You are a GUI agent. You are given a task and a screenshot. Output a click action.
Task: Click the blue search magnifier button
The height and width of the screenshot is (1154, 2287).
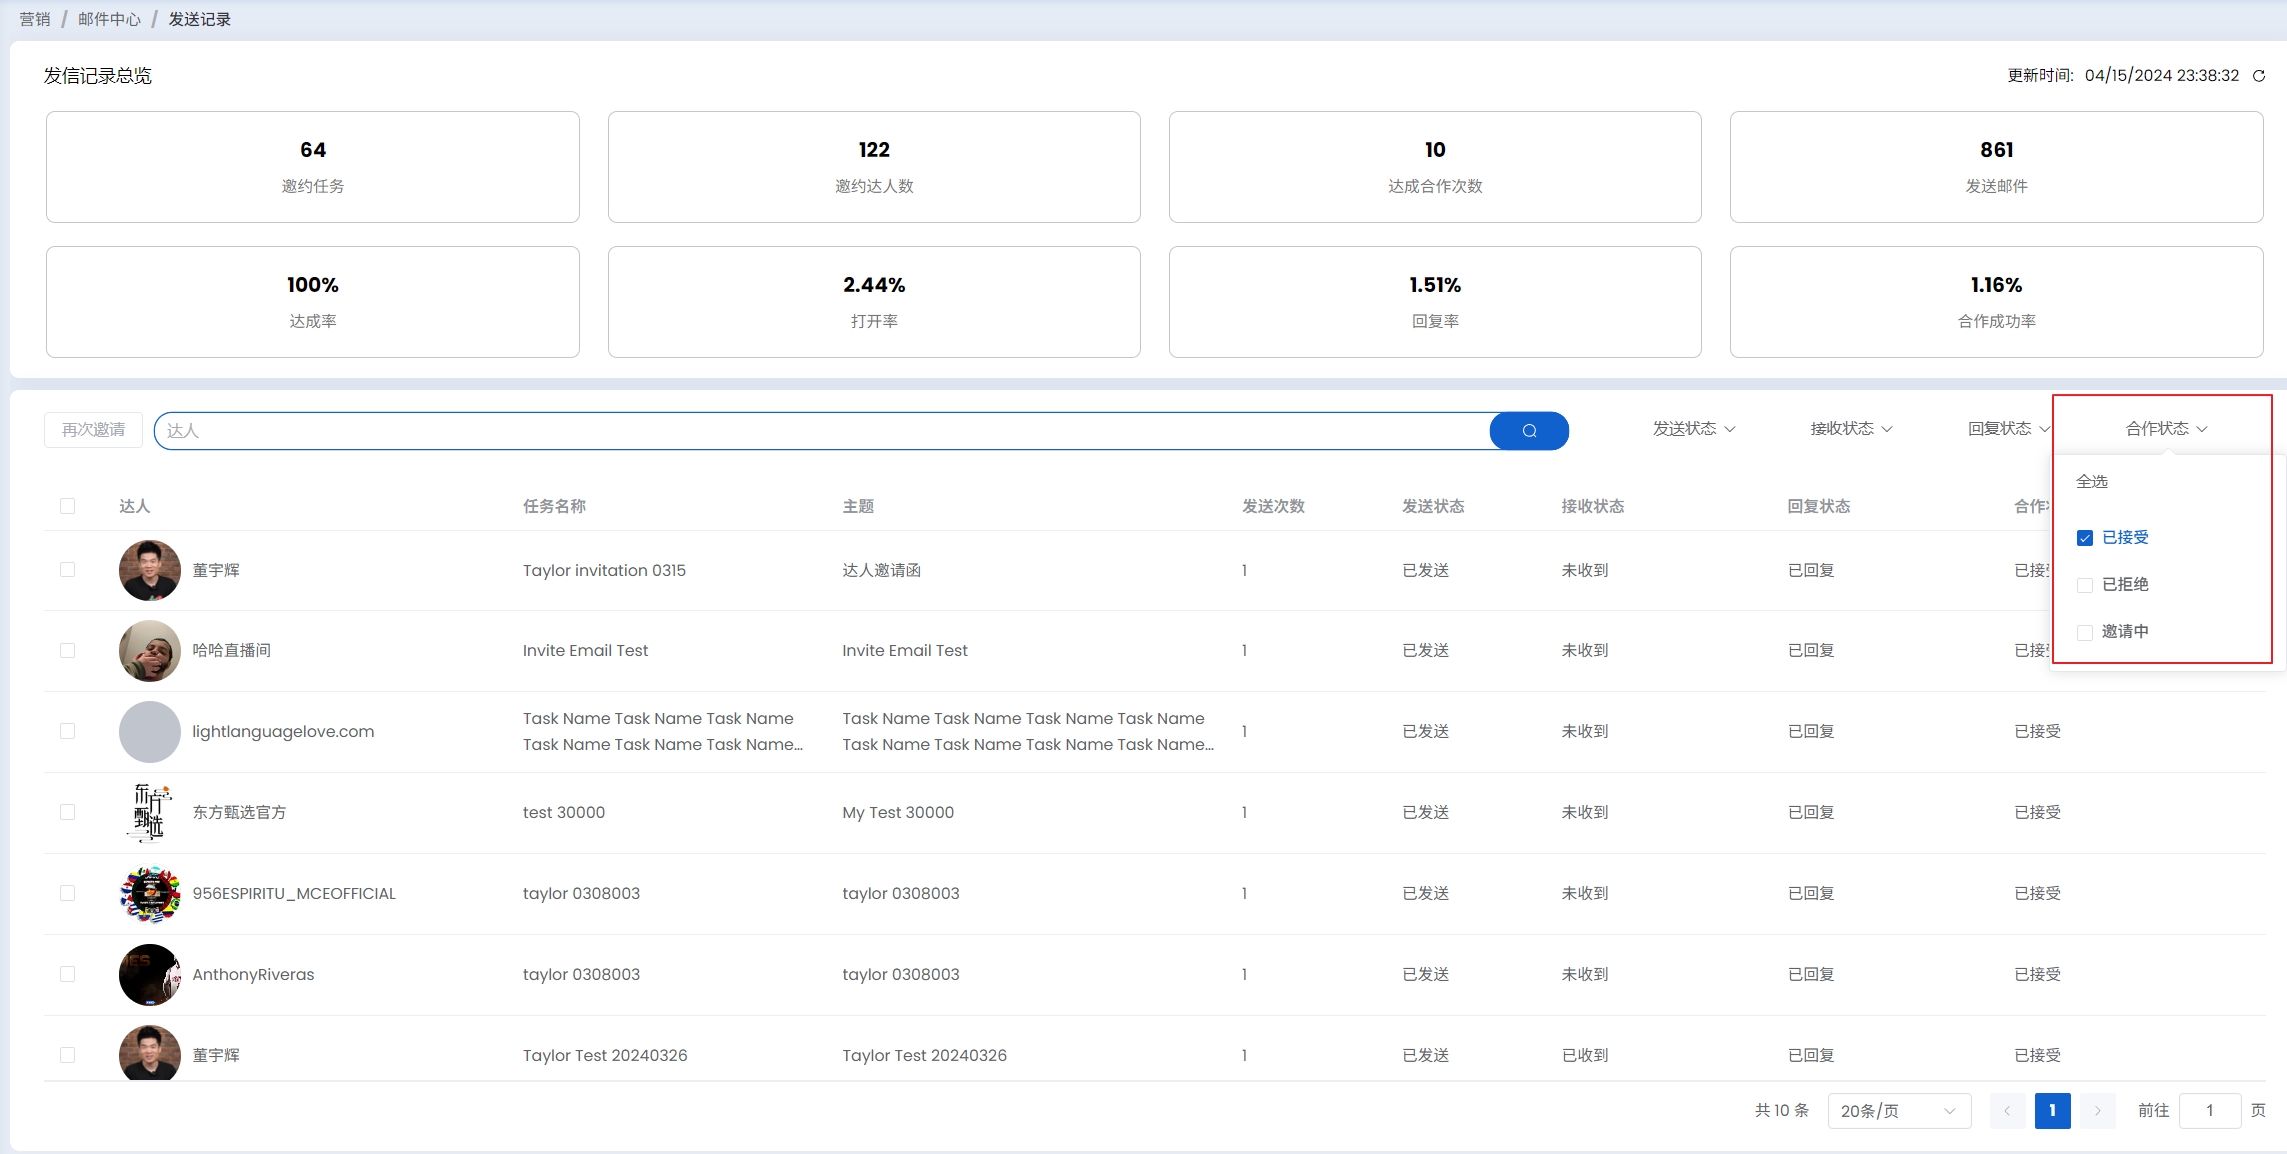[1528, 431]
